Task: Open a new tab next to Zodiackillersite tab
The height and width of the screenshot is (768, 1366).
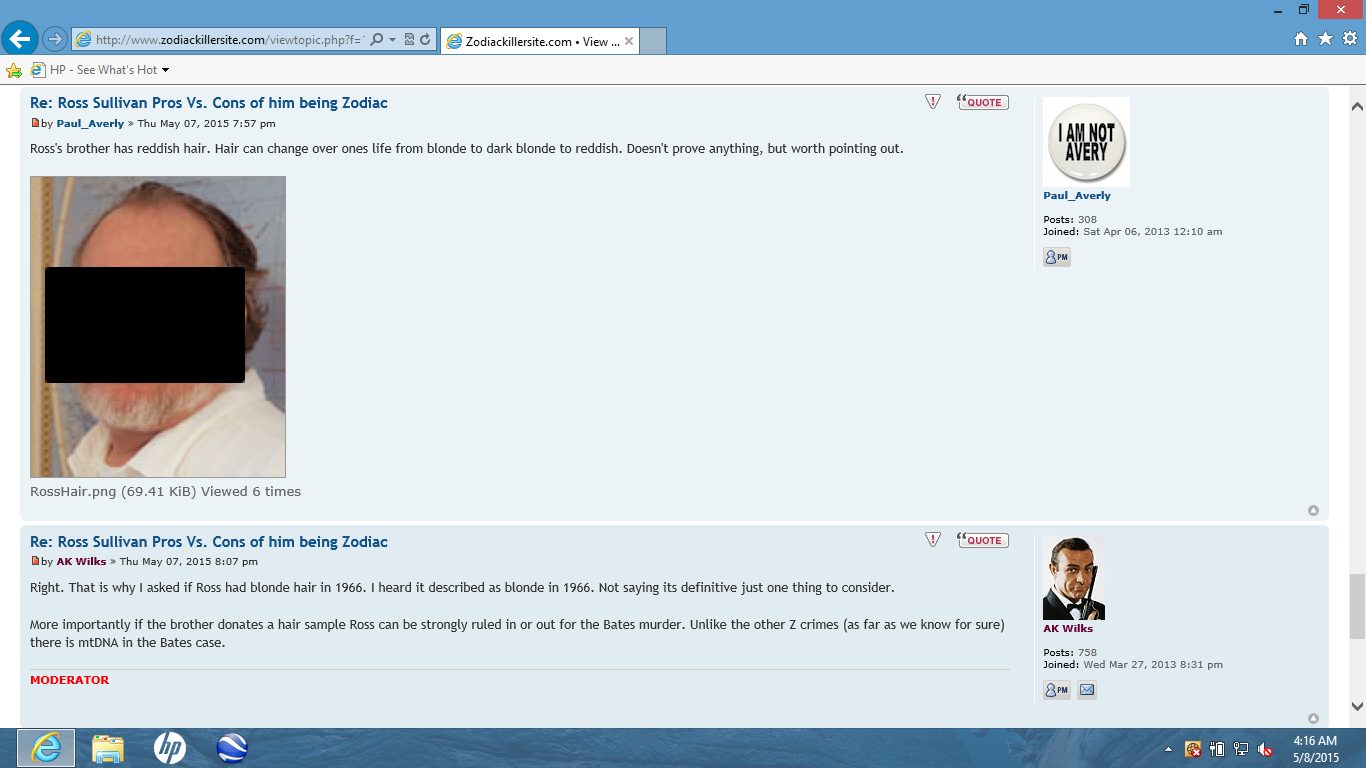Action: tap(652, 41)
